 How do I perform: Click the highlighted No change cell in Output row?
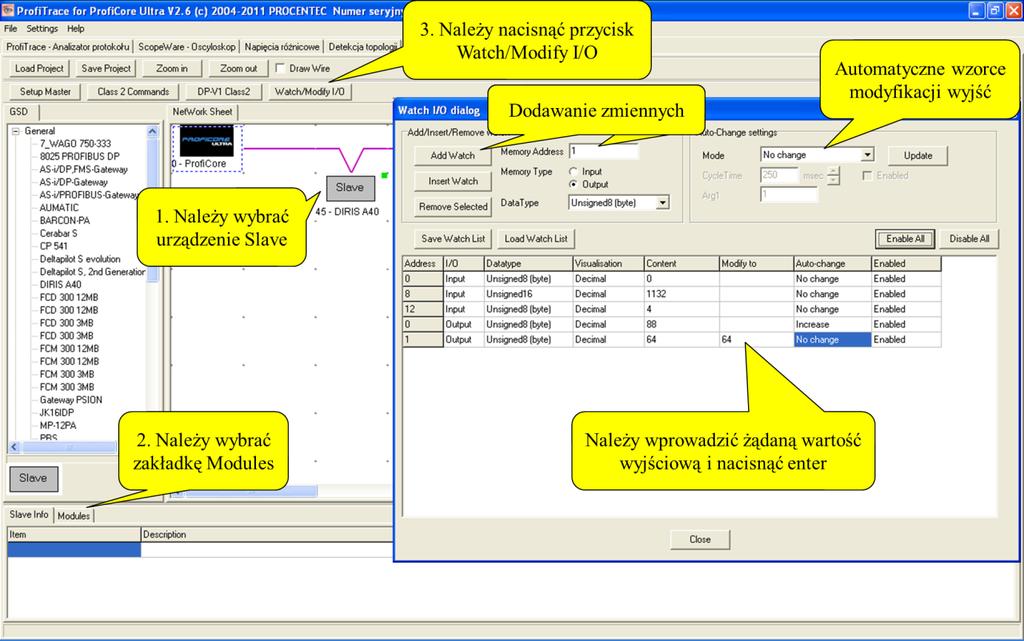click(x=832, y=339)
